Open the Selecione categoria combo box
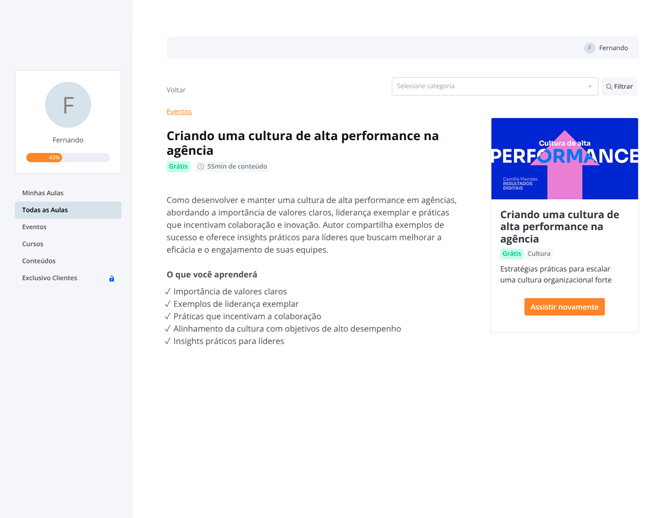648x518 pixels. tap(488, 87)
